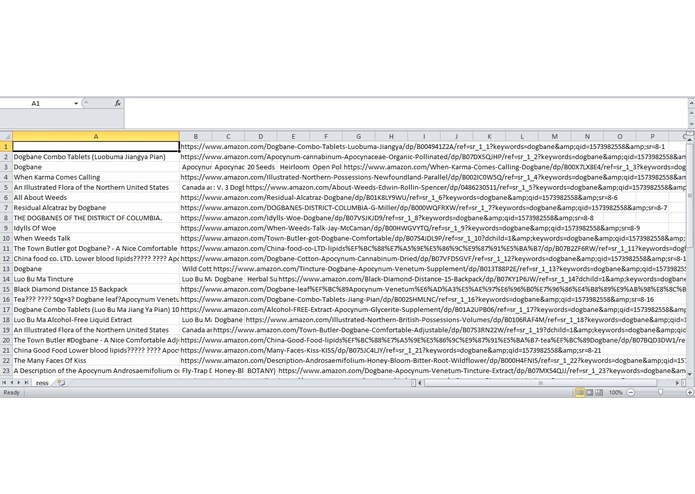The image size is (695, 494).
Task: Click cell 'The Many Faces Of Kiss'
Action: point(96,361)
